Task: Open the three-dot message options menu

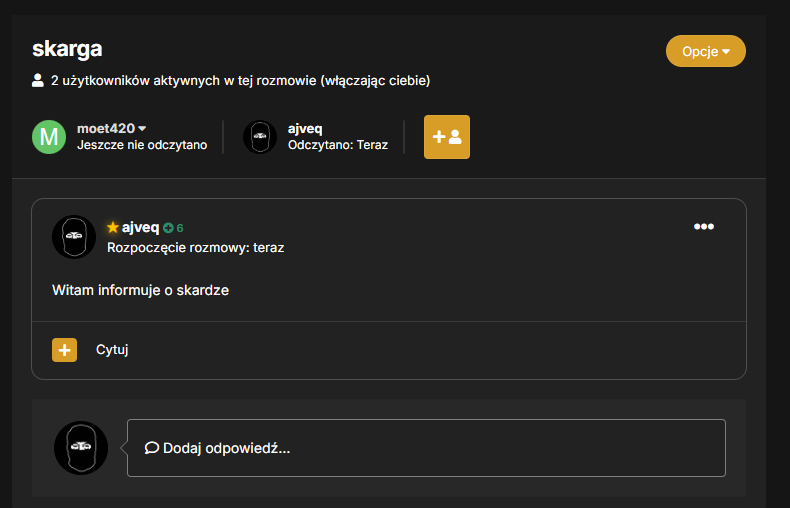Action: [703, 226]
